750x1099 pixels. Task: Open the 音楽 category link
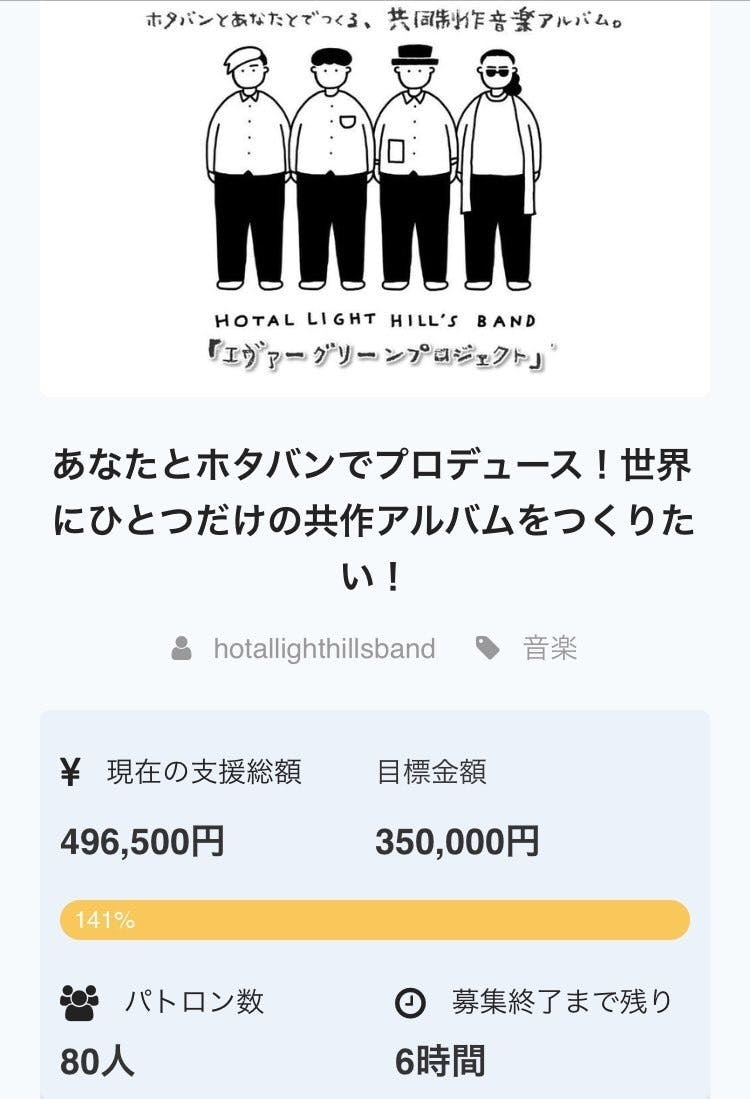(x=550, y=649)
